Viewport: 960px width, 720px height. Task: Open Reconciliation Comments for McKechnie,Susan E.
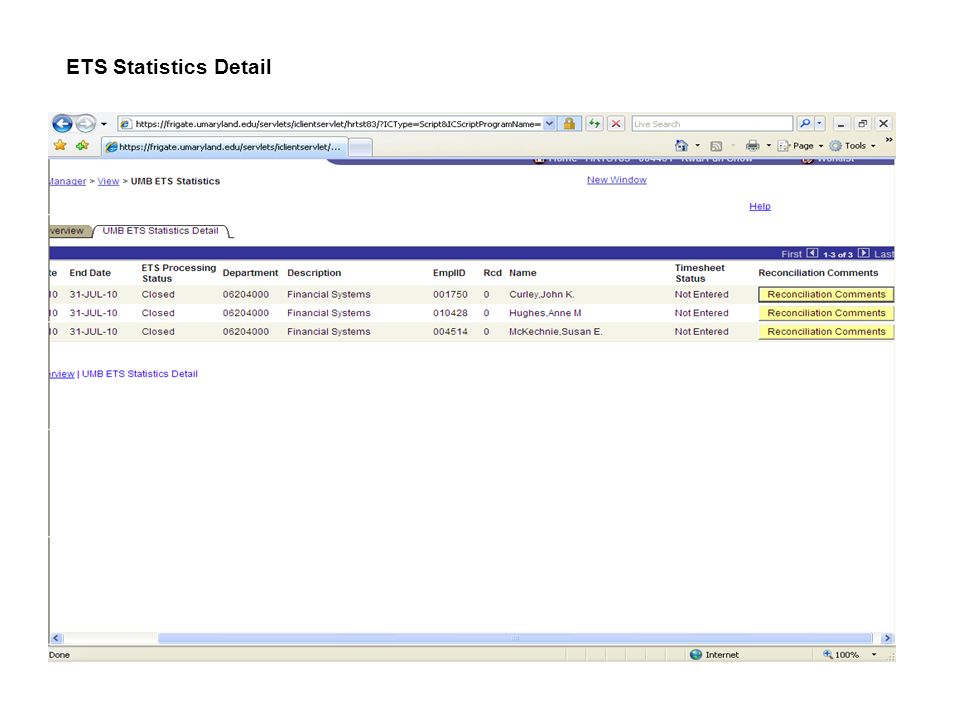tap(826, 332)
